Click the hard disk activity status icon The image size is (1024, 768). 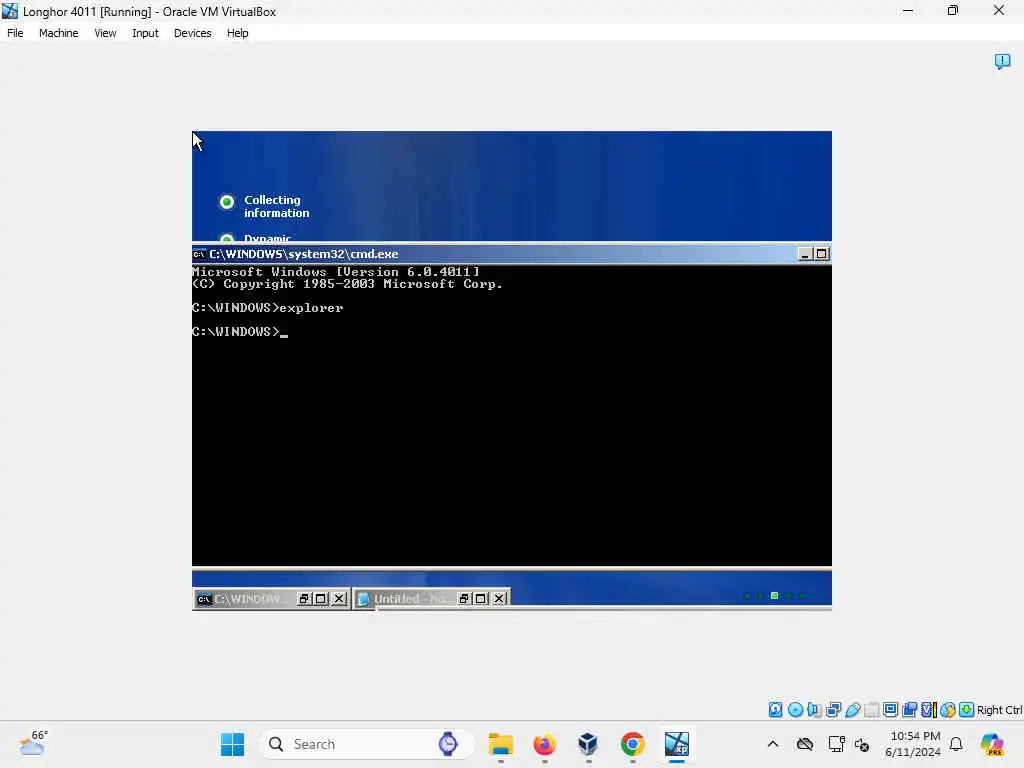coord(775,709)
